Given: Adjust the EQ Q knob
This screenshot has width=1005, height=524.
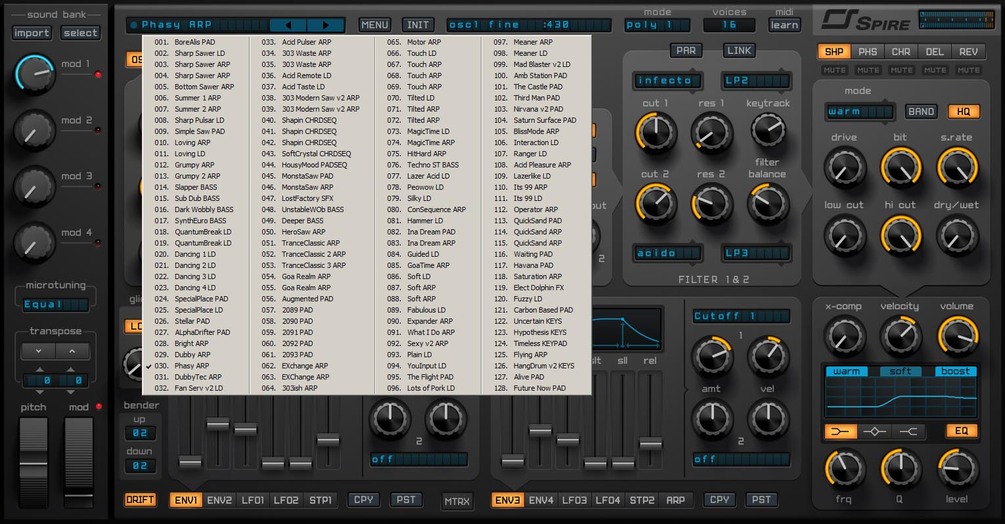Looking at the screenshot, I should [901, 468].
